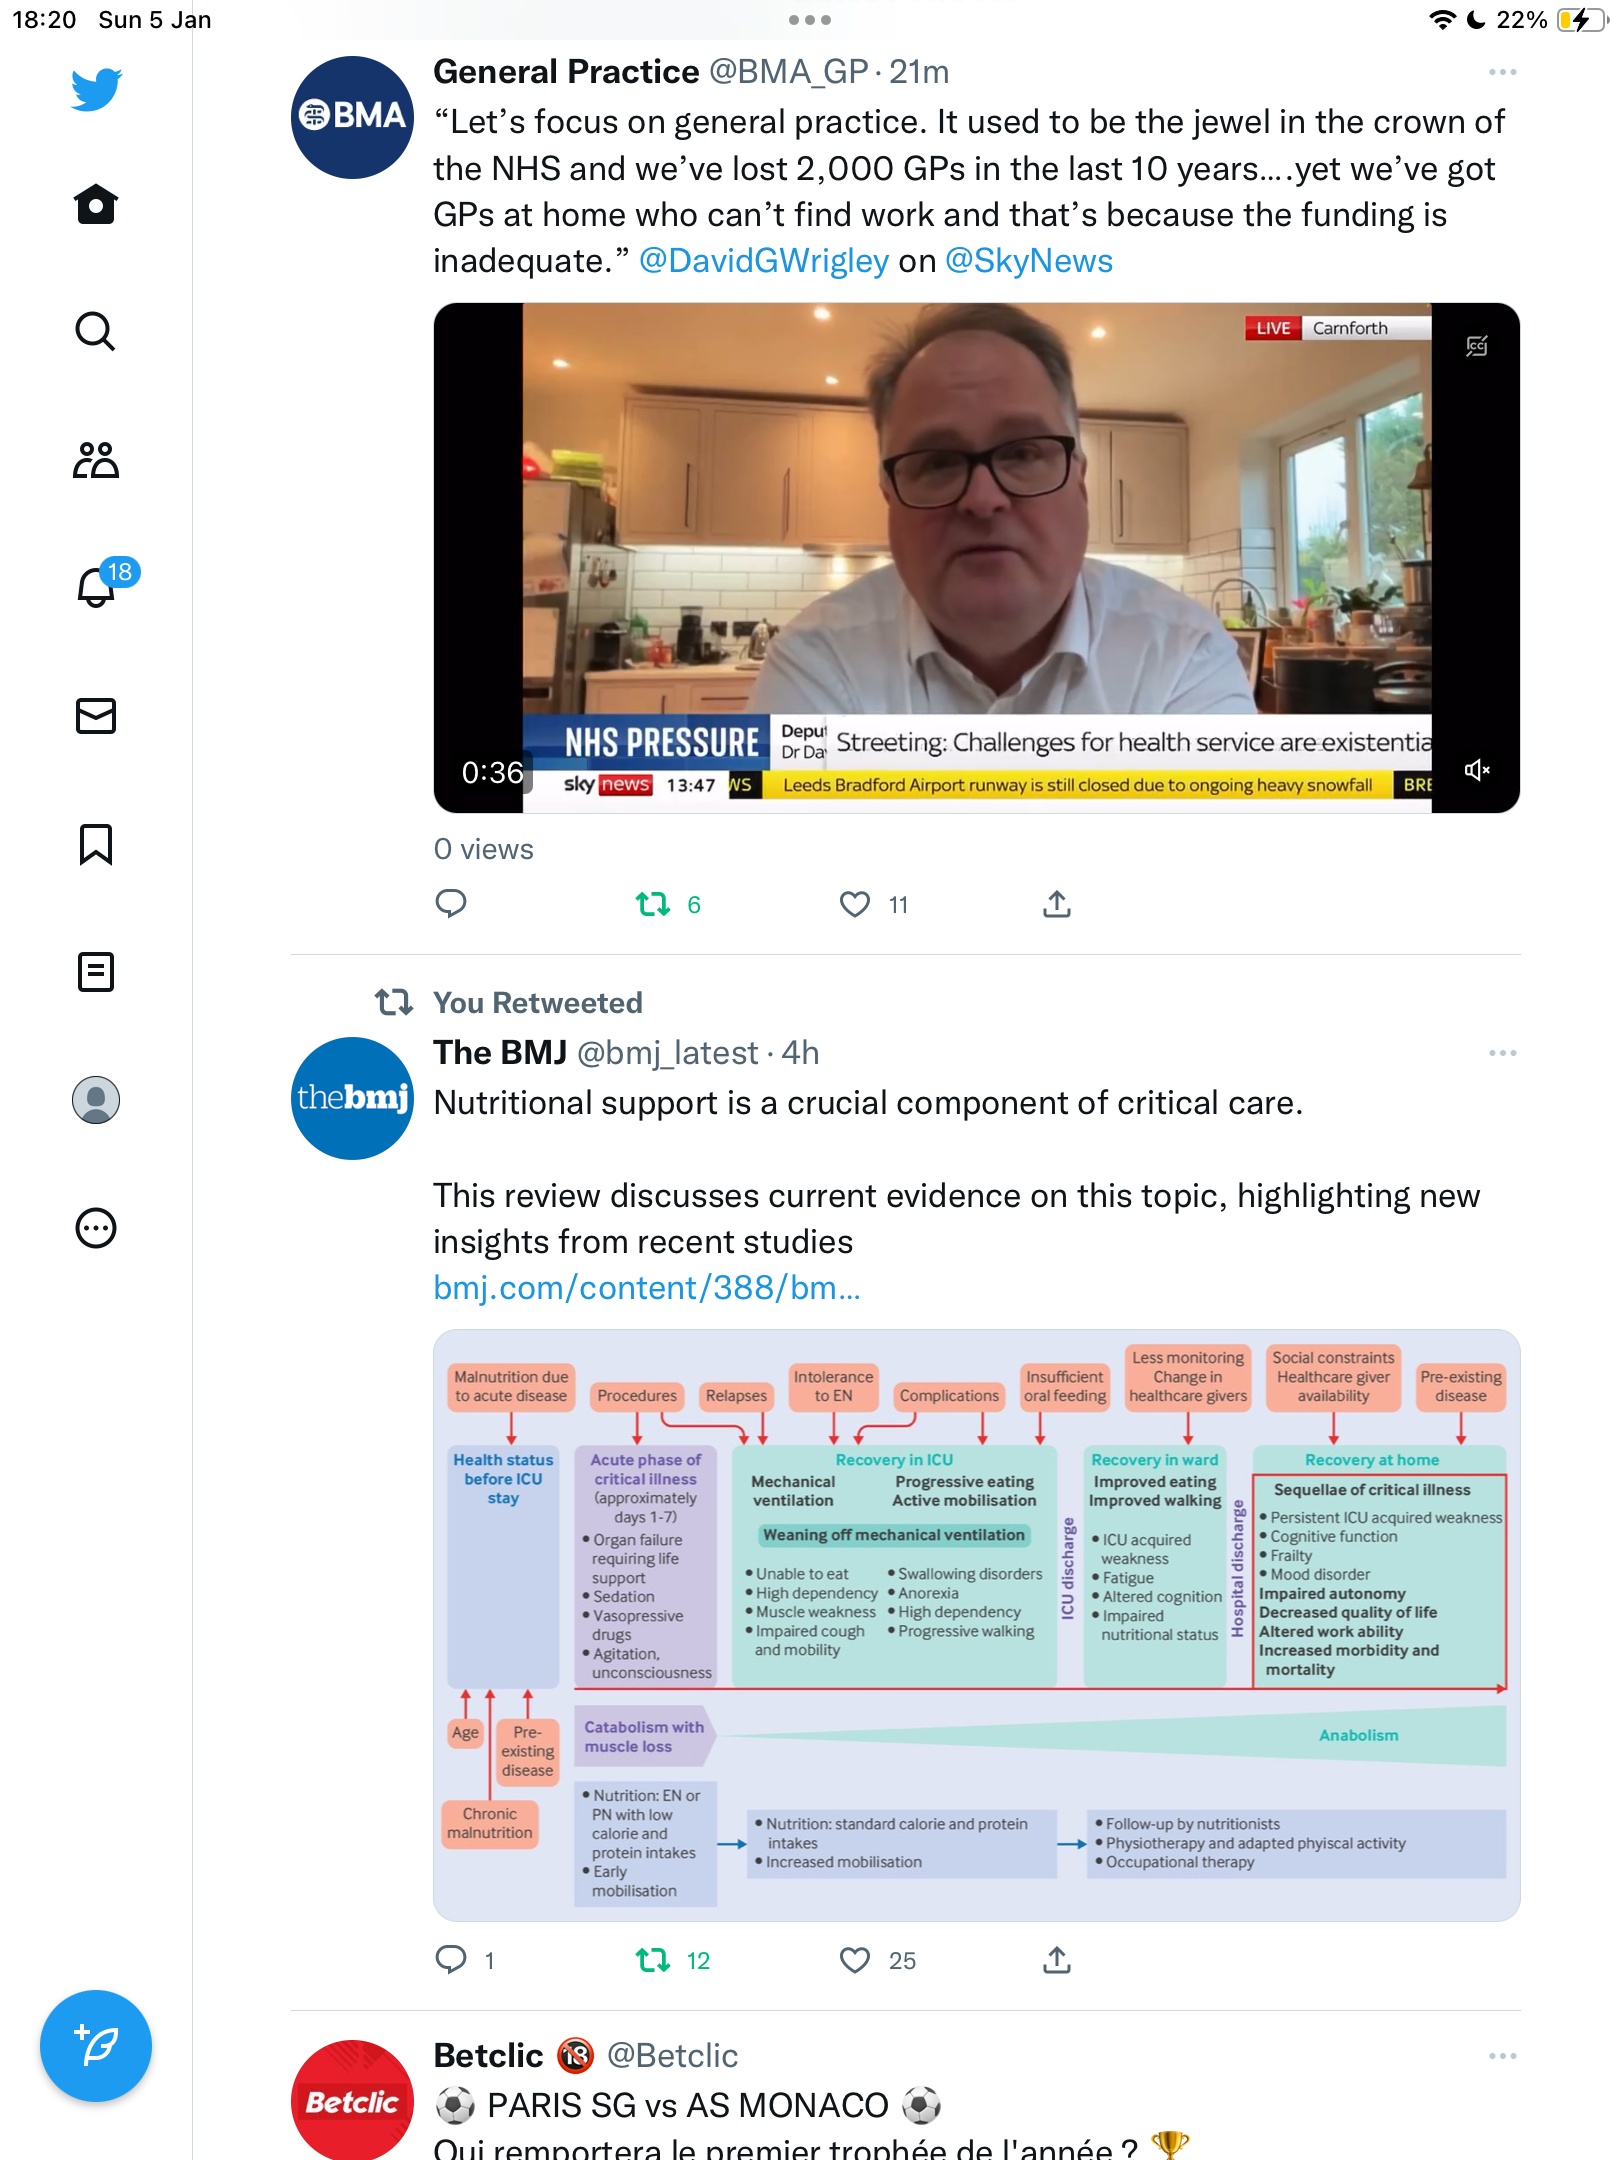Open @DavidGWrigley mention link

point(764,261)
